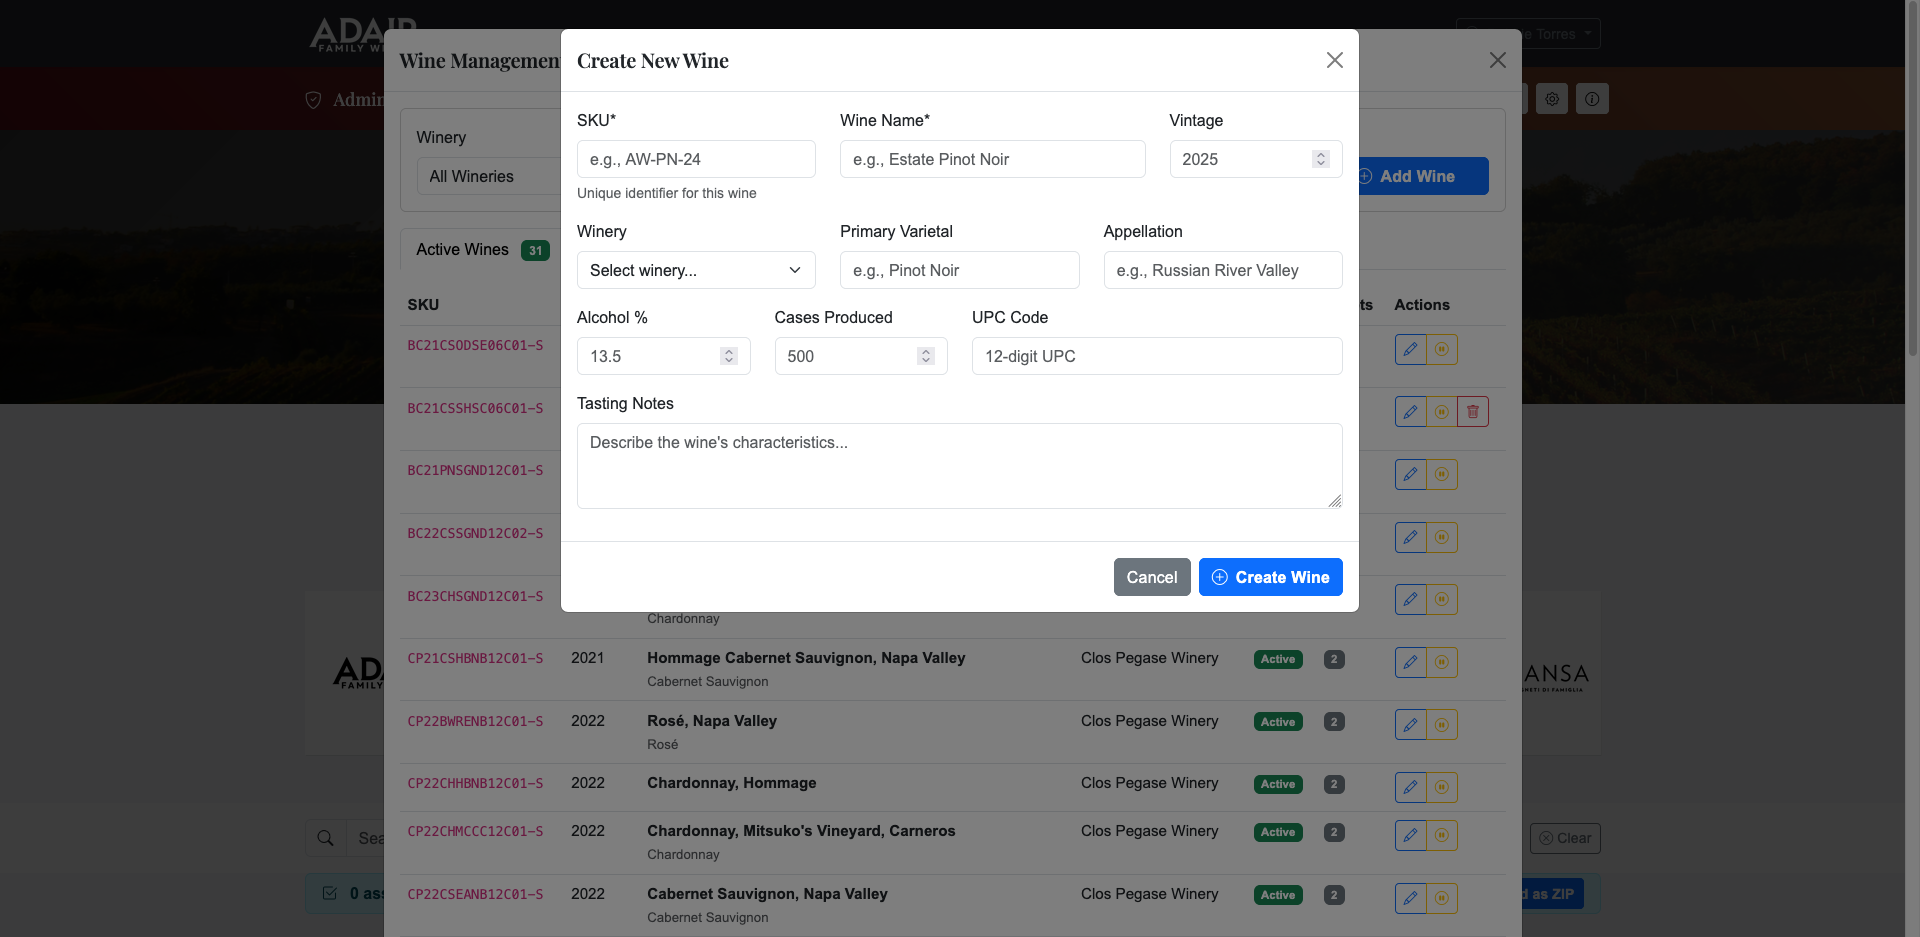The image size is (1920, 937).
Task: Toggle the assigned checkbox at the bottom left
Action: tap(330, 892)
